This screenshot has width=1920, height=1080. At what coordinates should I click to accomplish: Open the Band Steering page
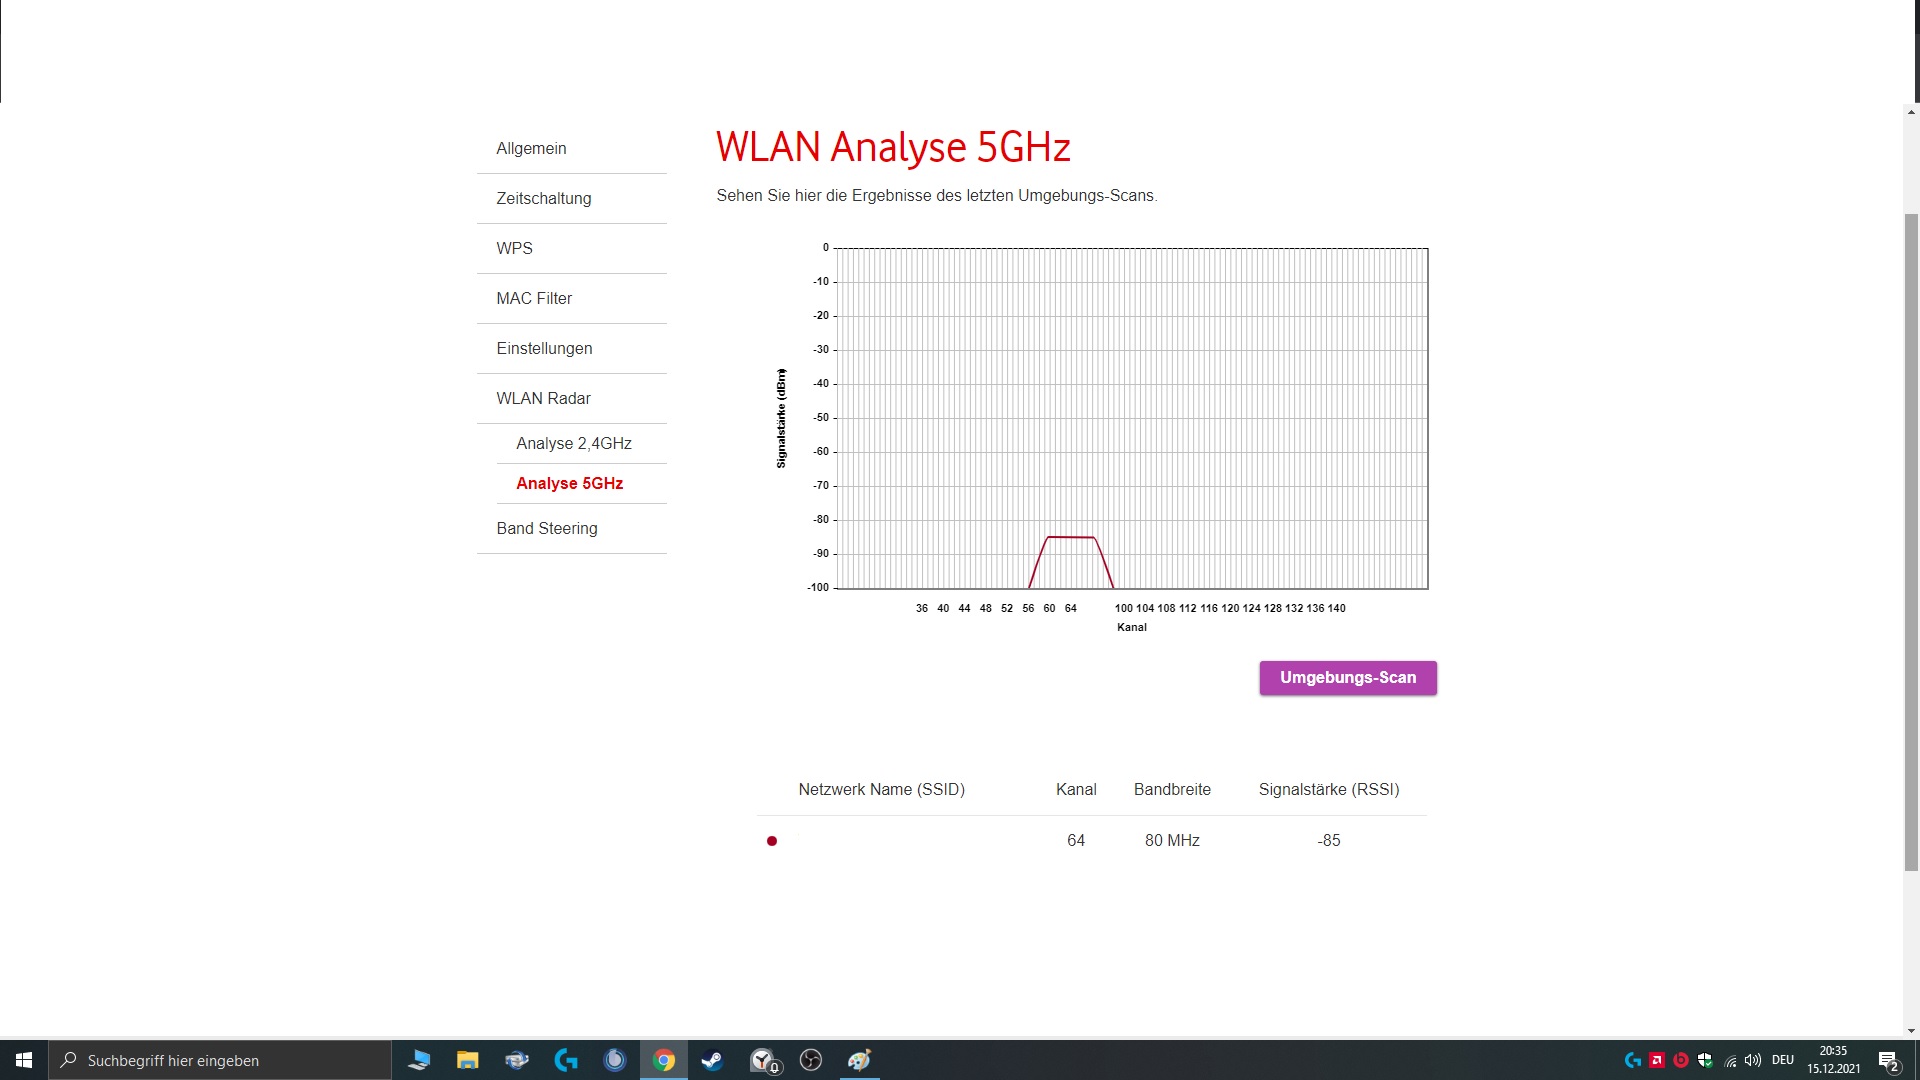pos(546,528)
